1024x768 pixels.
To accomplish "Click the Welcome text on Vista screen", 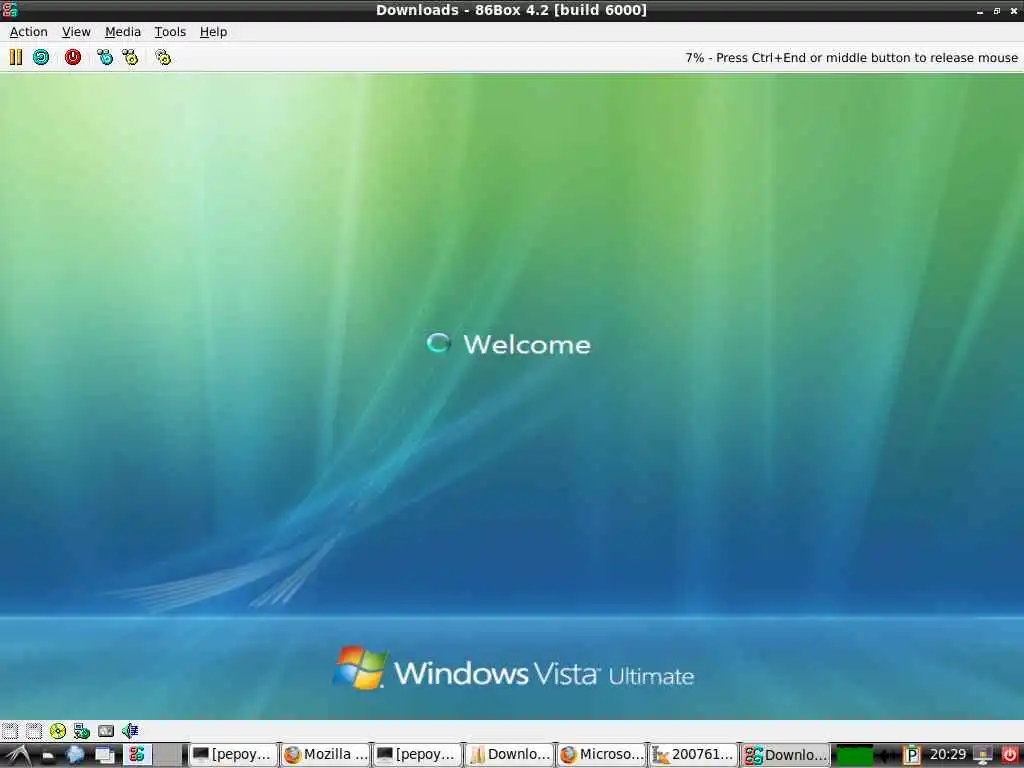I will (x=526, y=344).
